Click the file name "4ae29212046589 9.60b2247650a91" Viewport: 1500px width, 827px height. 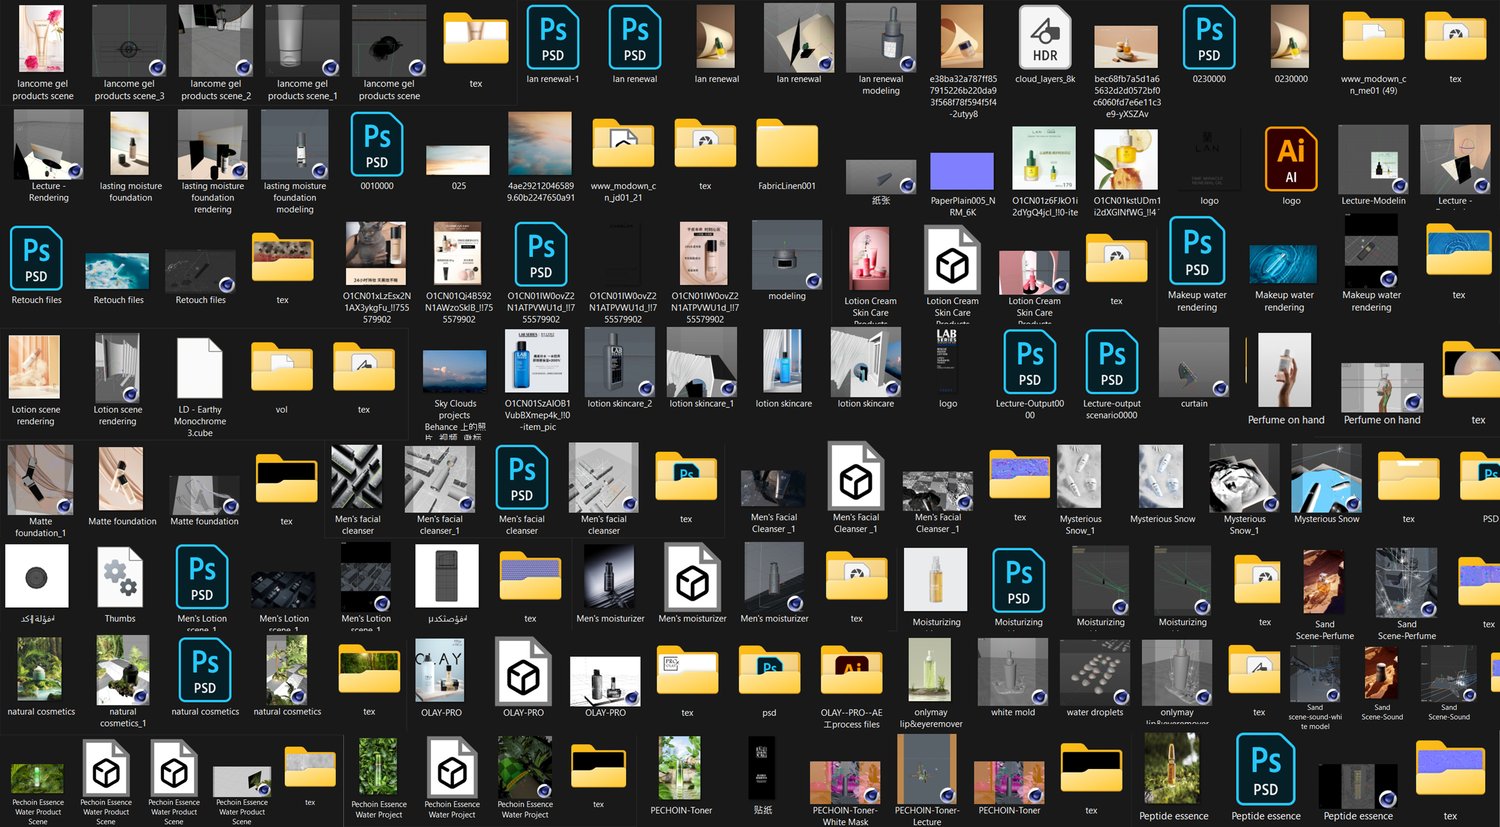tap(541, 192)
